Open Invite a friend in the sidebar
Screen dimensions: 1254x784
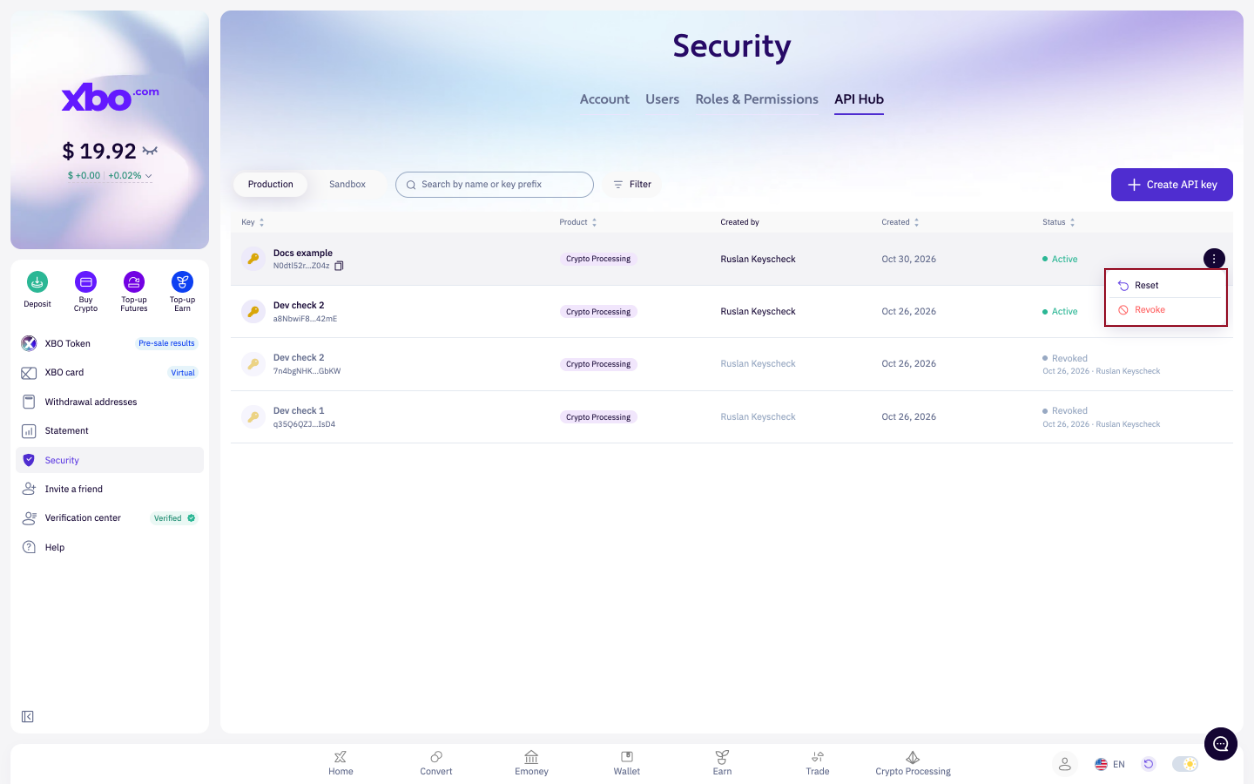[110, 489]
